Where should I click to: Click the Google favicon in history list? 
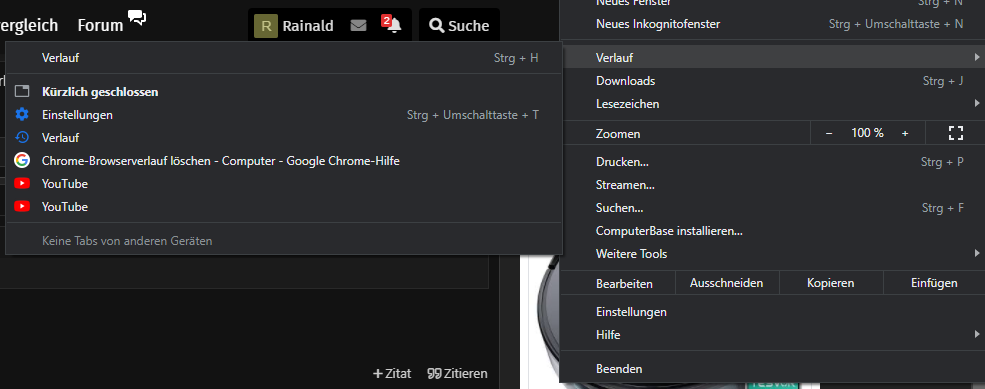point(22,160)
